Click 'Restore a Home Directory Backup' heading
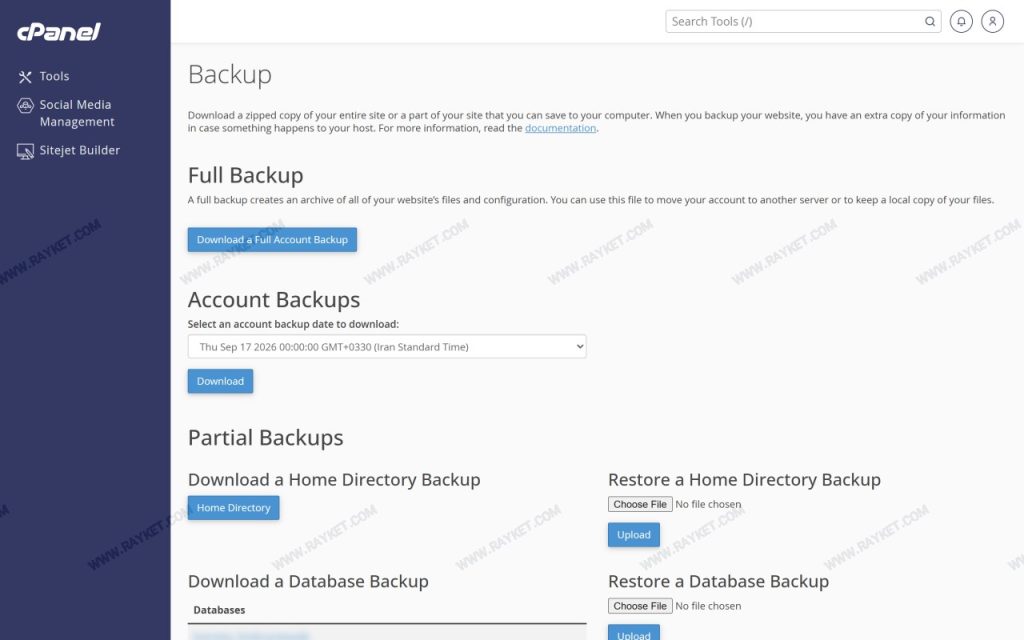Screen dimensions: 1024x640 744,480
